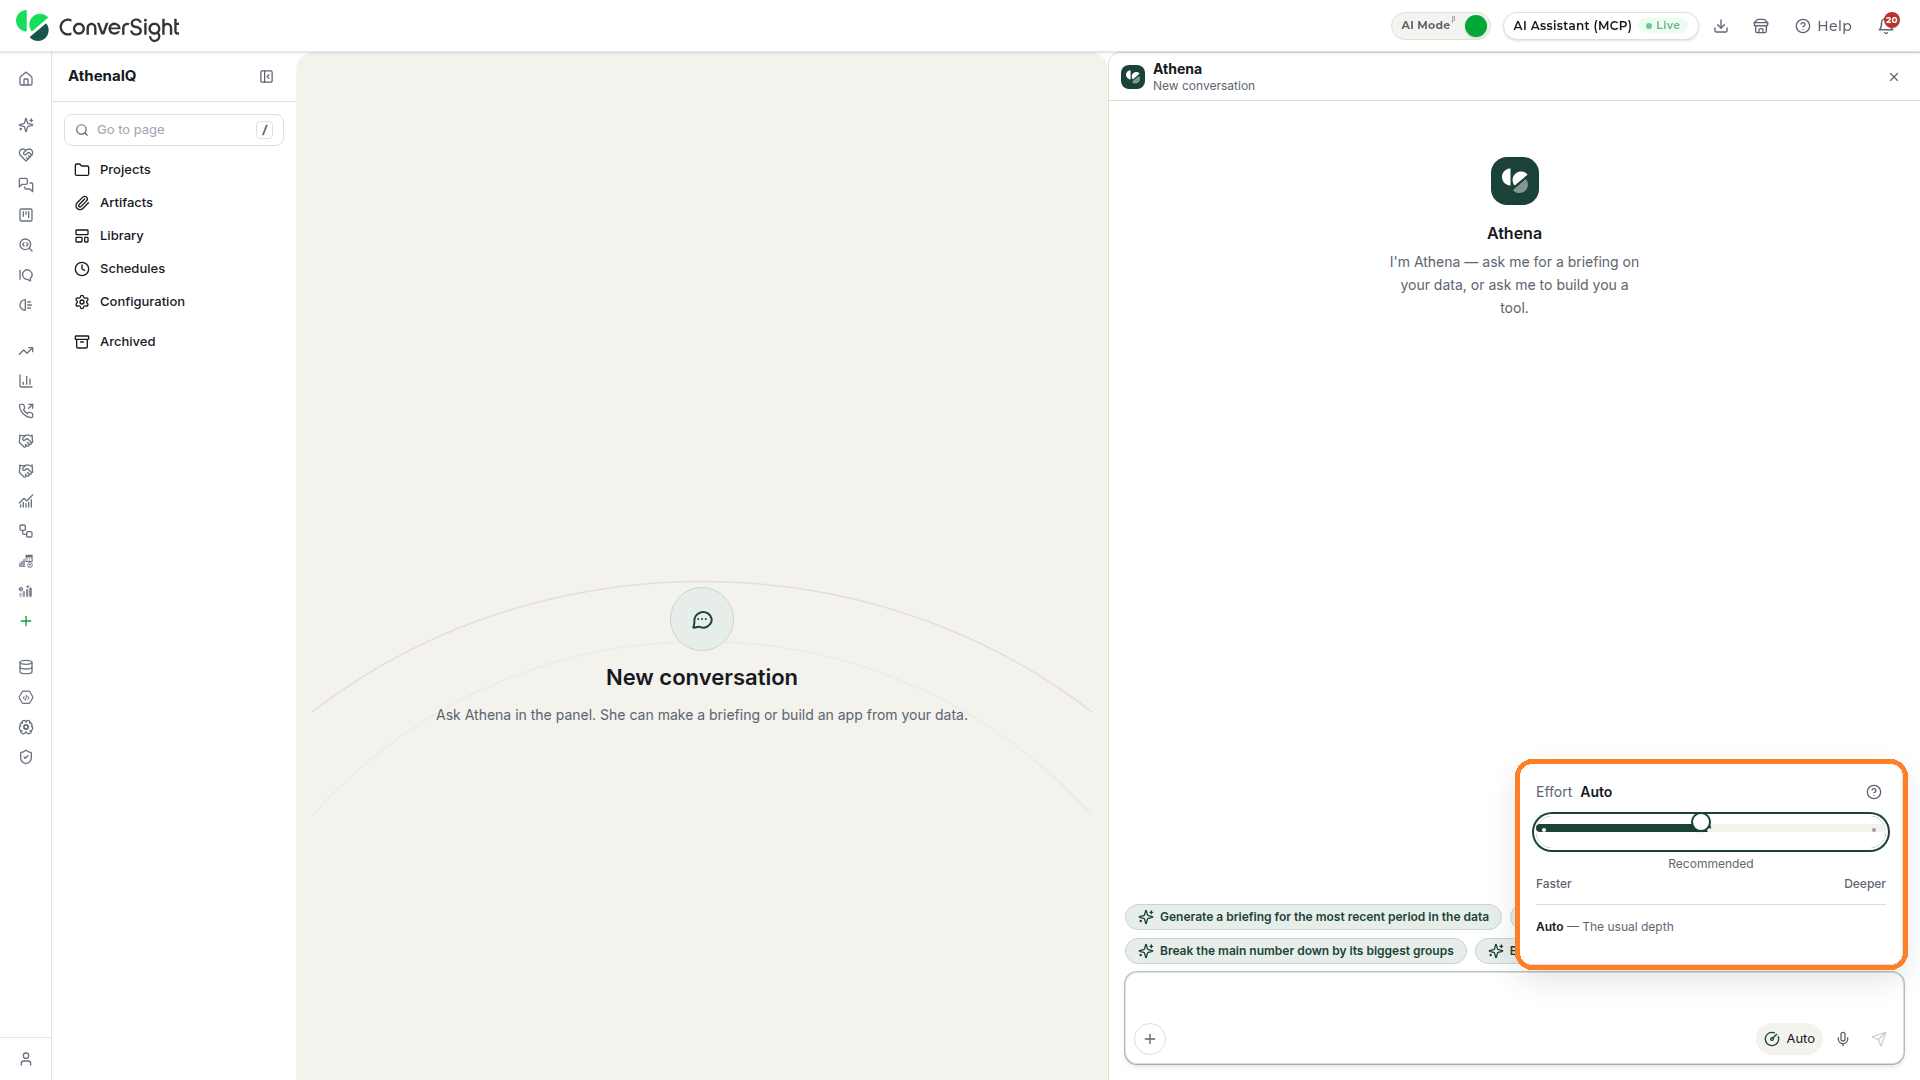Open the bar chart rail icon
This screenshot has width=1920, height=1080.
tap(26, 381)
